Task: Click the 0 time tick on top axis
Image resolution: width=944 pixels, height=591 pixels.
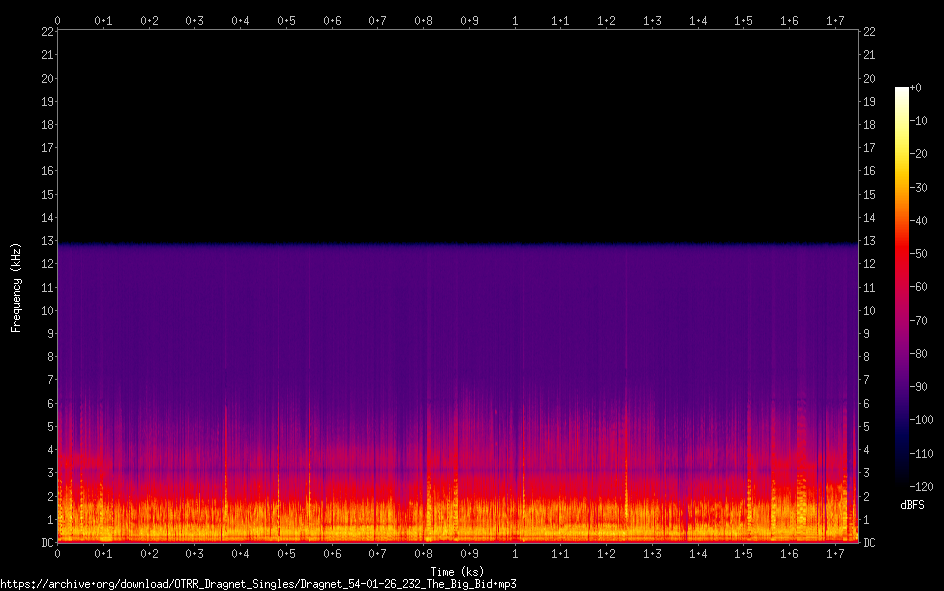Action: point(57,20)
